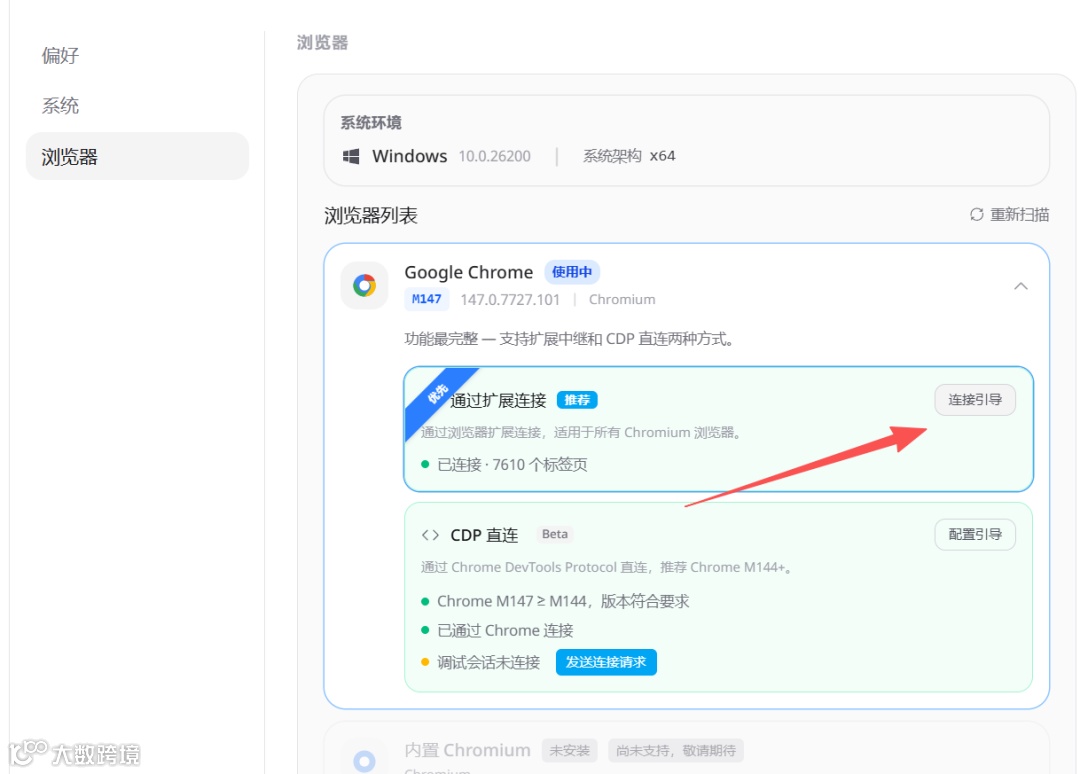Open the 连接引导 connection guide

point(975,400)
